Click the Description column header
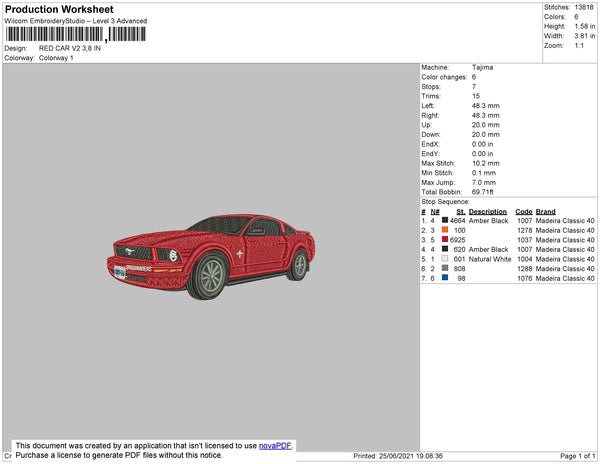600x464 pixels. pyautogui.click(x=488, y=212)
